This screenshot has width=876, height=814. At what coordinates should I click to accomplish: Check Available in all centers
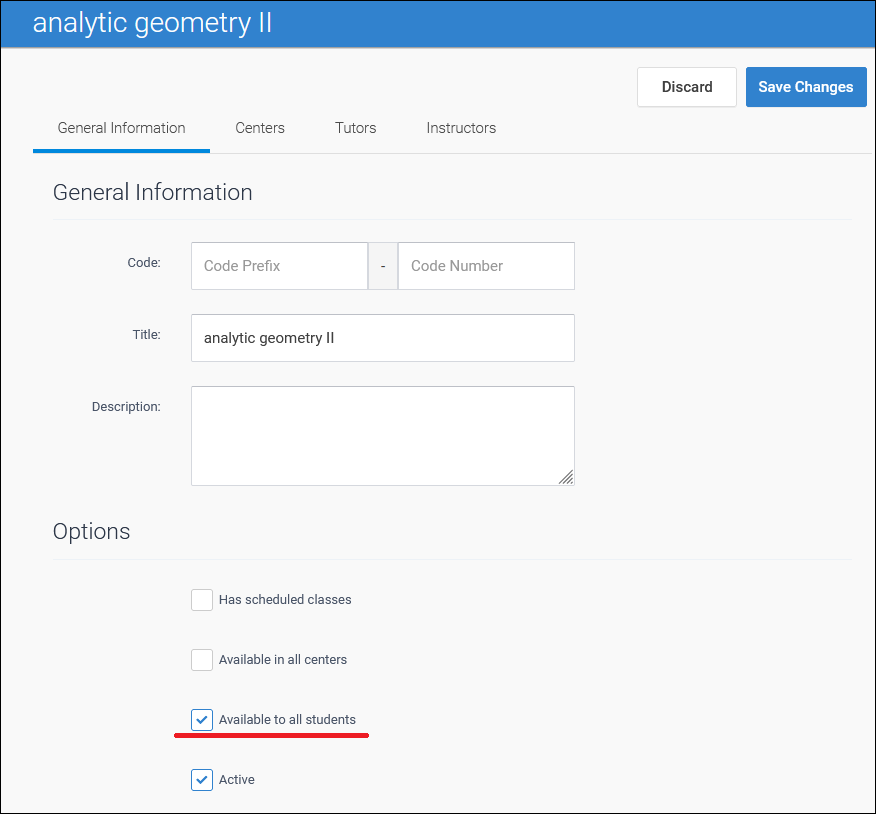202,660
